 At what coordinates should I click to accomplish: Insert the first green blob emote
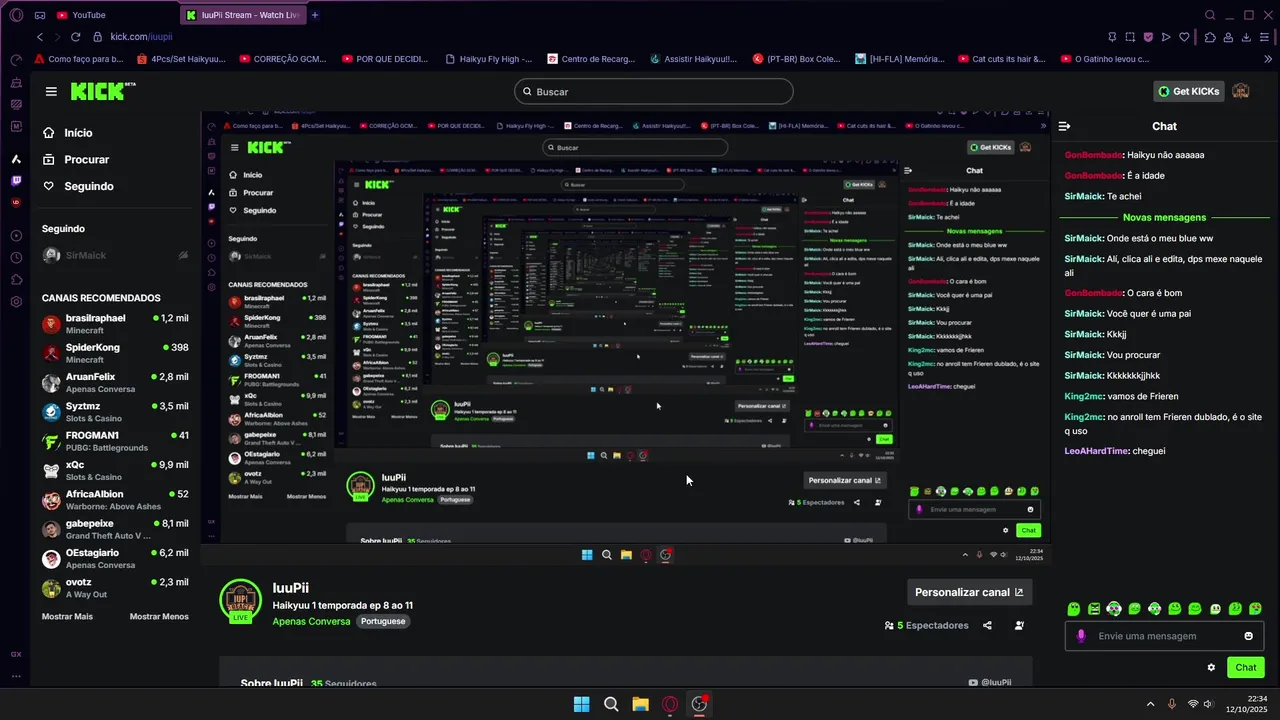point(1074,608)
